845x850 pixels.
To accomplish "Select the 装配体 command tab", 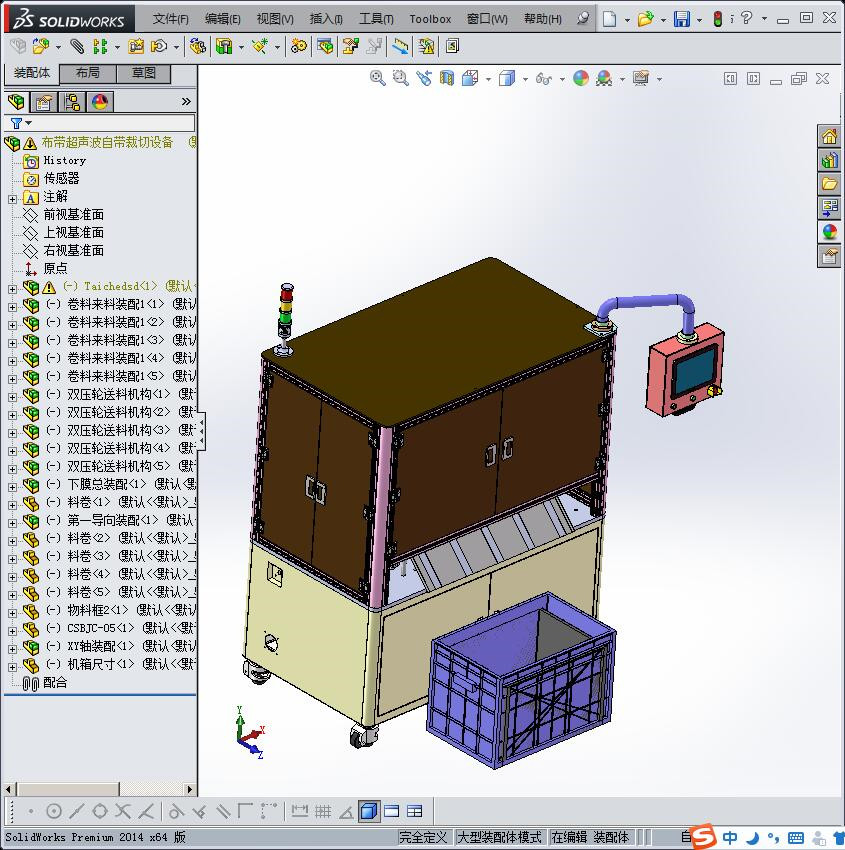I will pos(31,73).
